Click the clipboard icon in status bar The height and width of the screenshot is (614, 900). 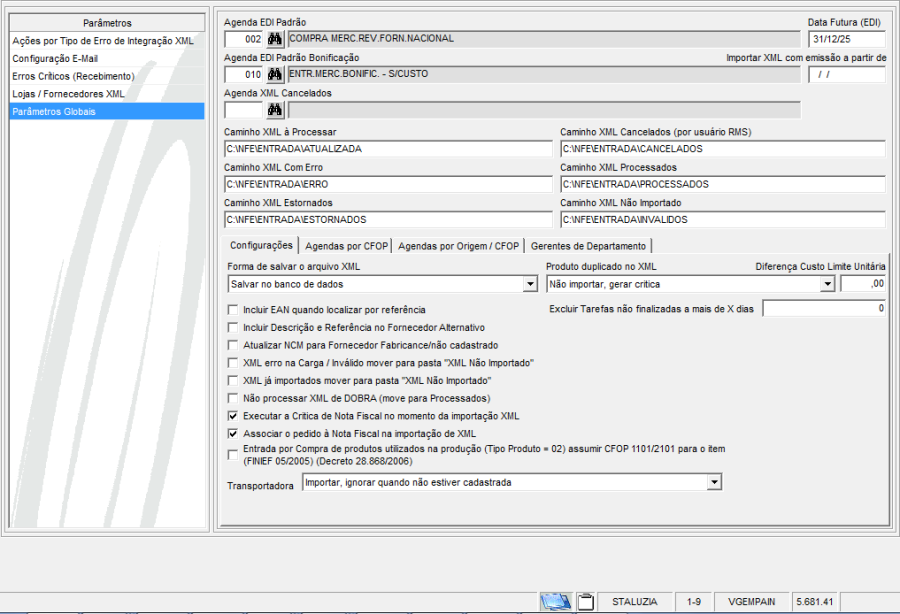click(585, 601)
